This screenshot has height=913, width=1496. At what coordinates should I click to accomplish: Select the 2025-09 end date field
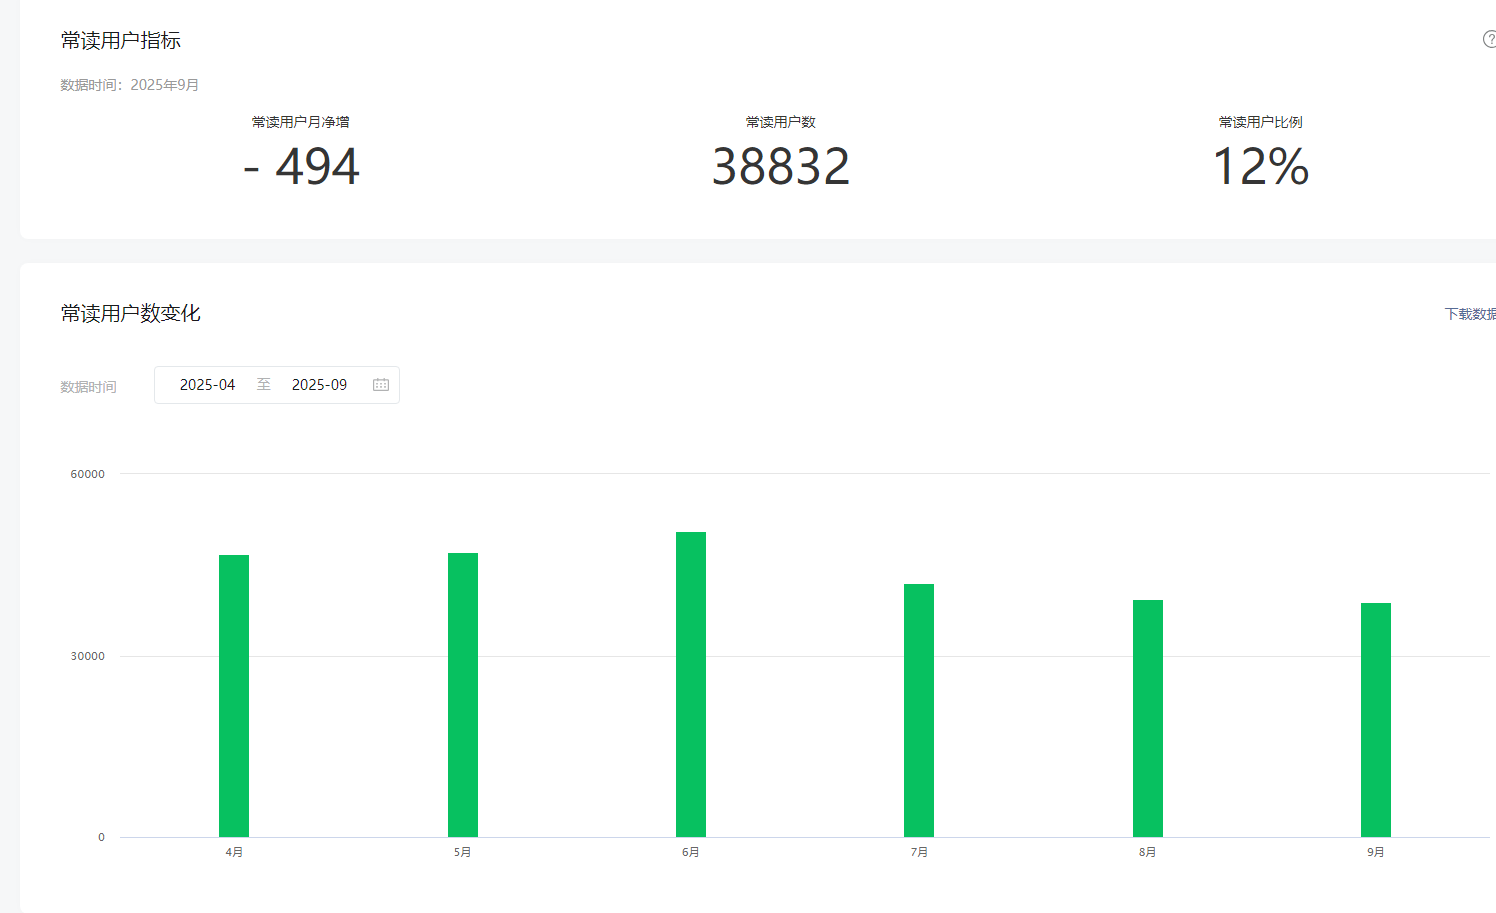pos(319,385)
